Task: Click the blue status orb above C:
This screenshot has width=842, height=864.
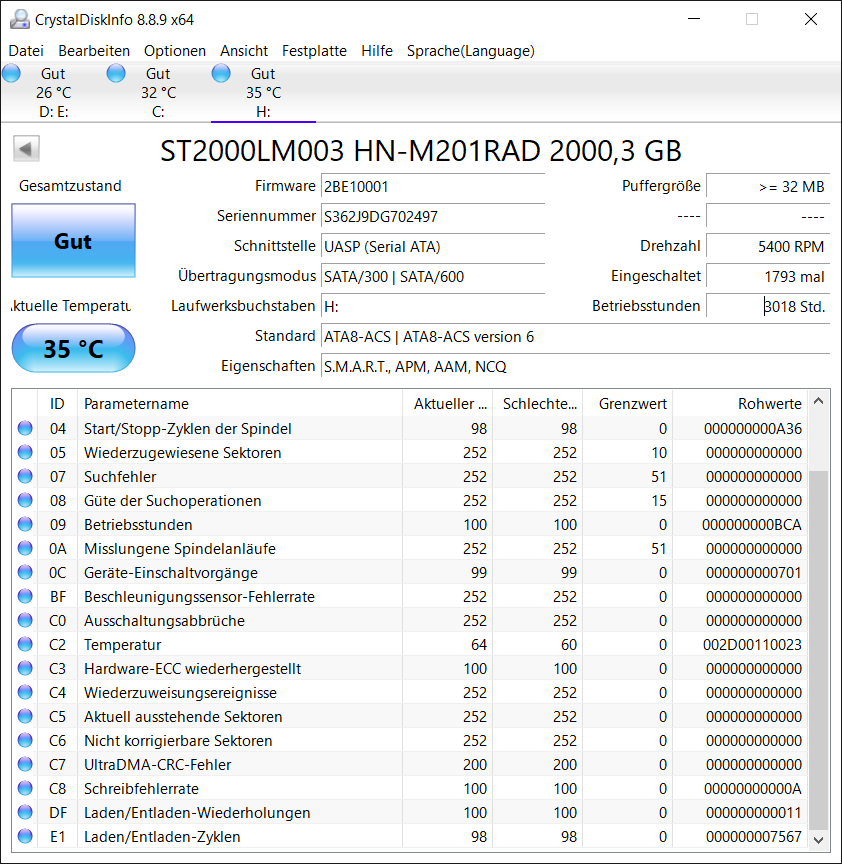Action: click(x=116, y=73)
